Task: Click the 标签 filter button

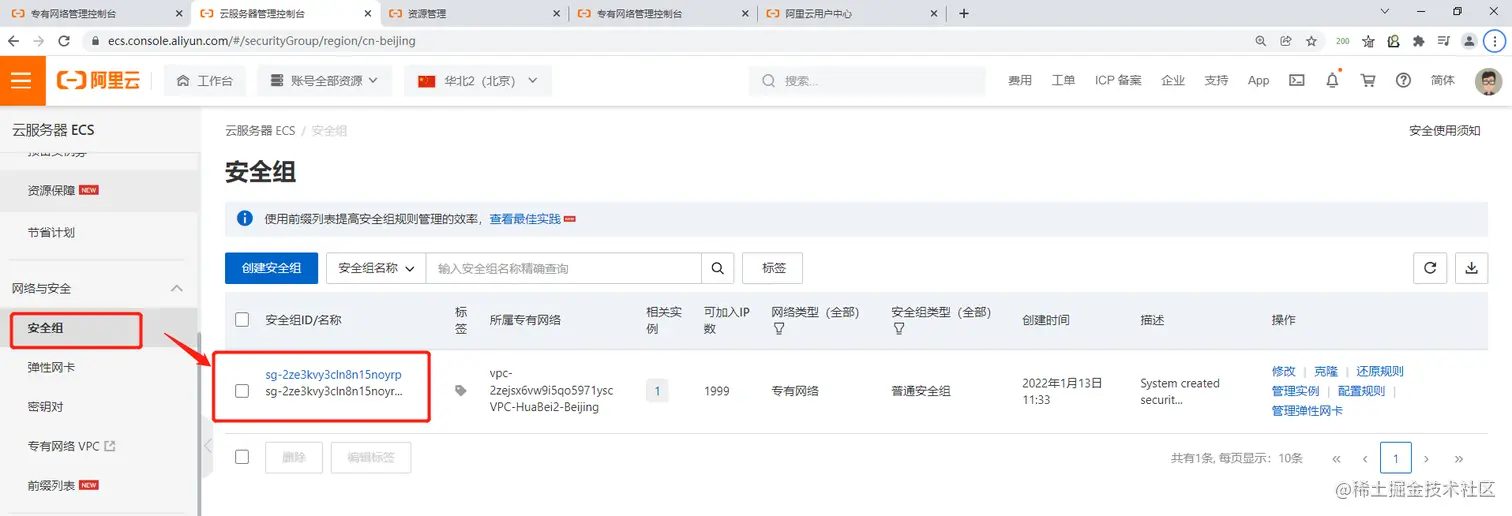Action: click(773, 268)
